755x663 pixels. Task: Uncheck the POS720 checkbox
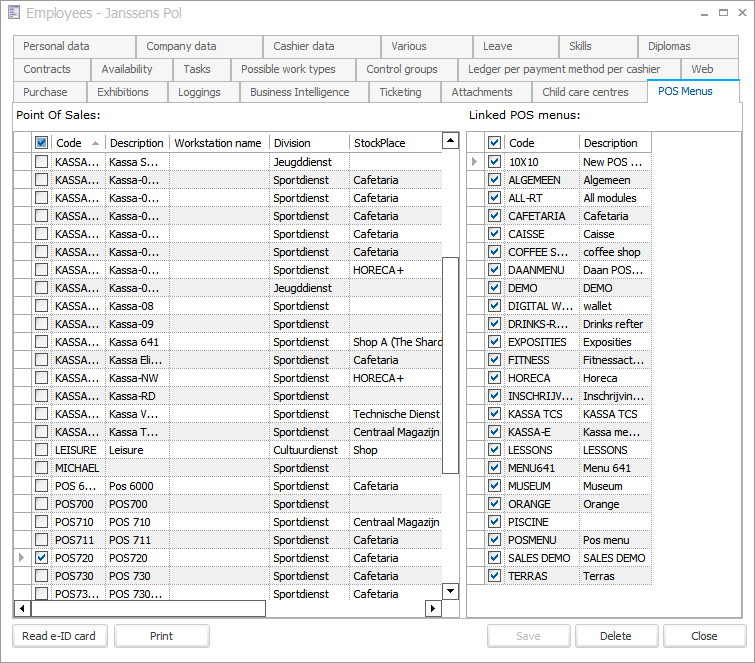click(41, 557)
